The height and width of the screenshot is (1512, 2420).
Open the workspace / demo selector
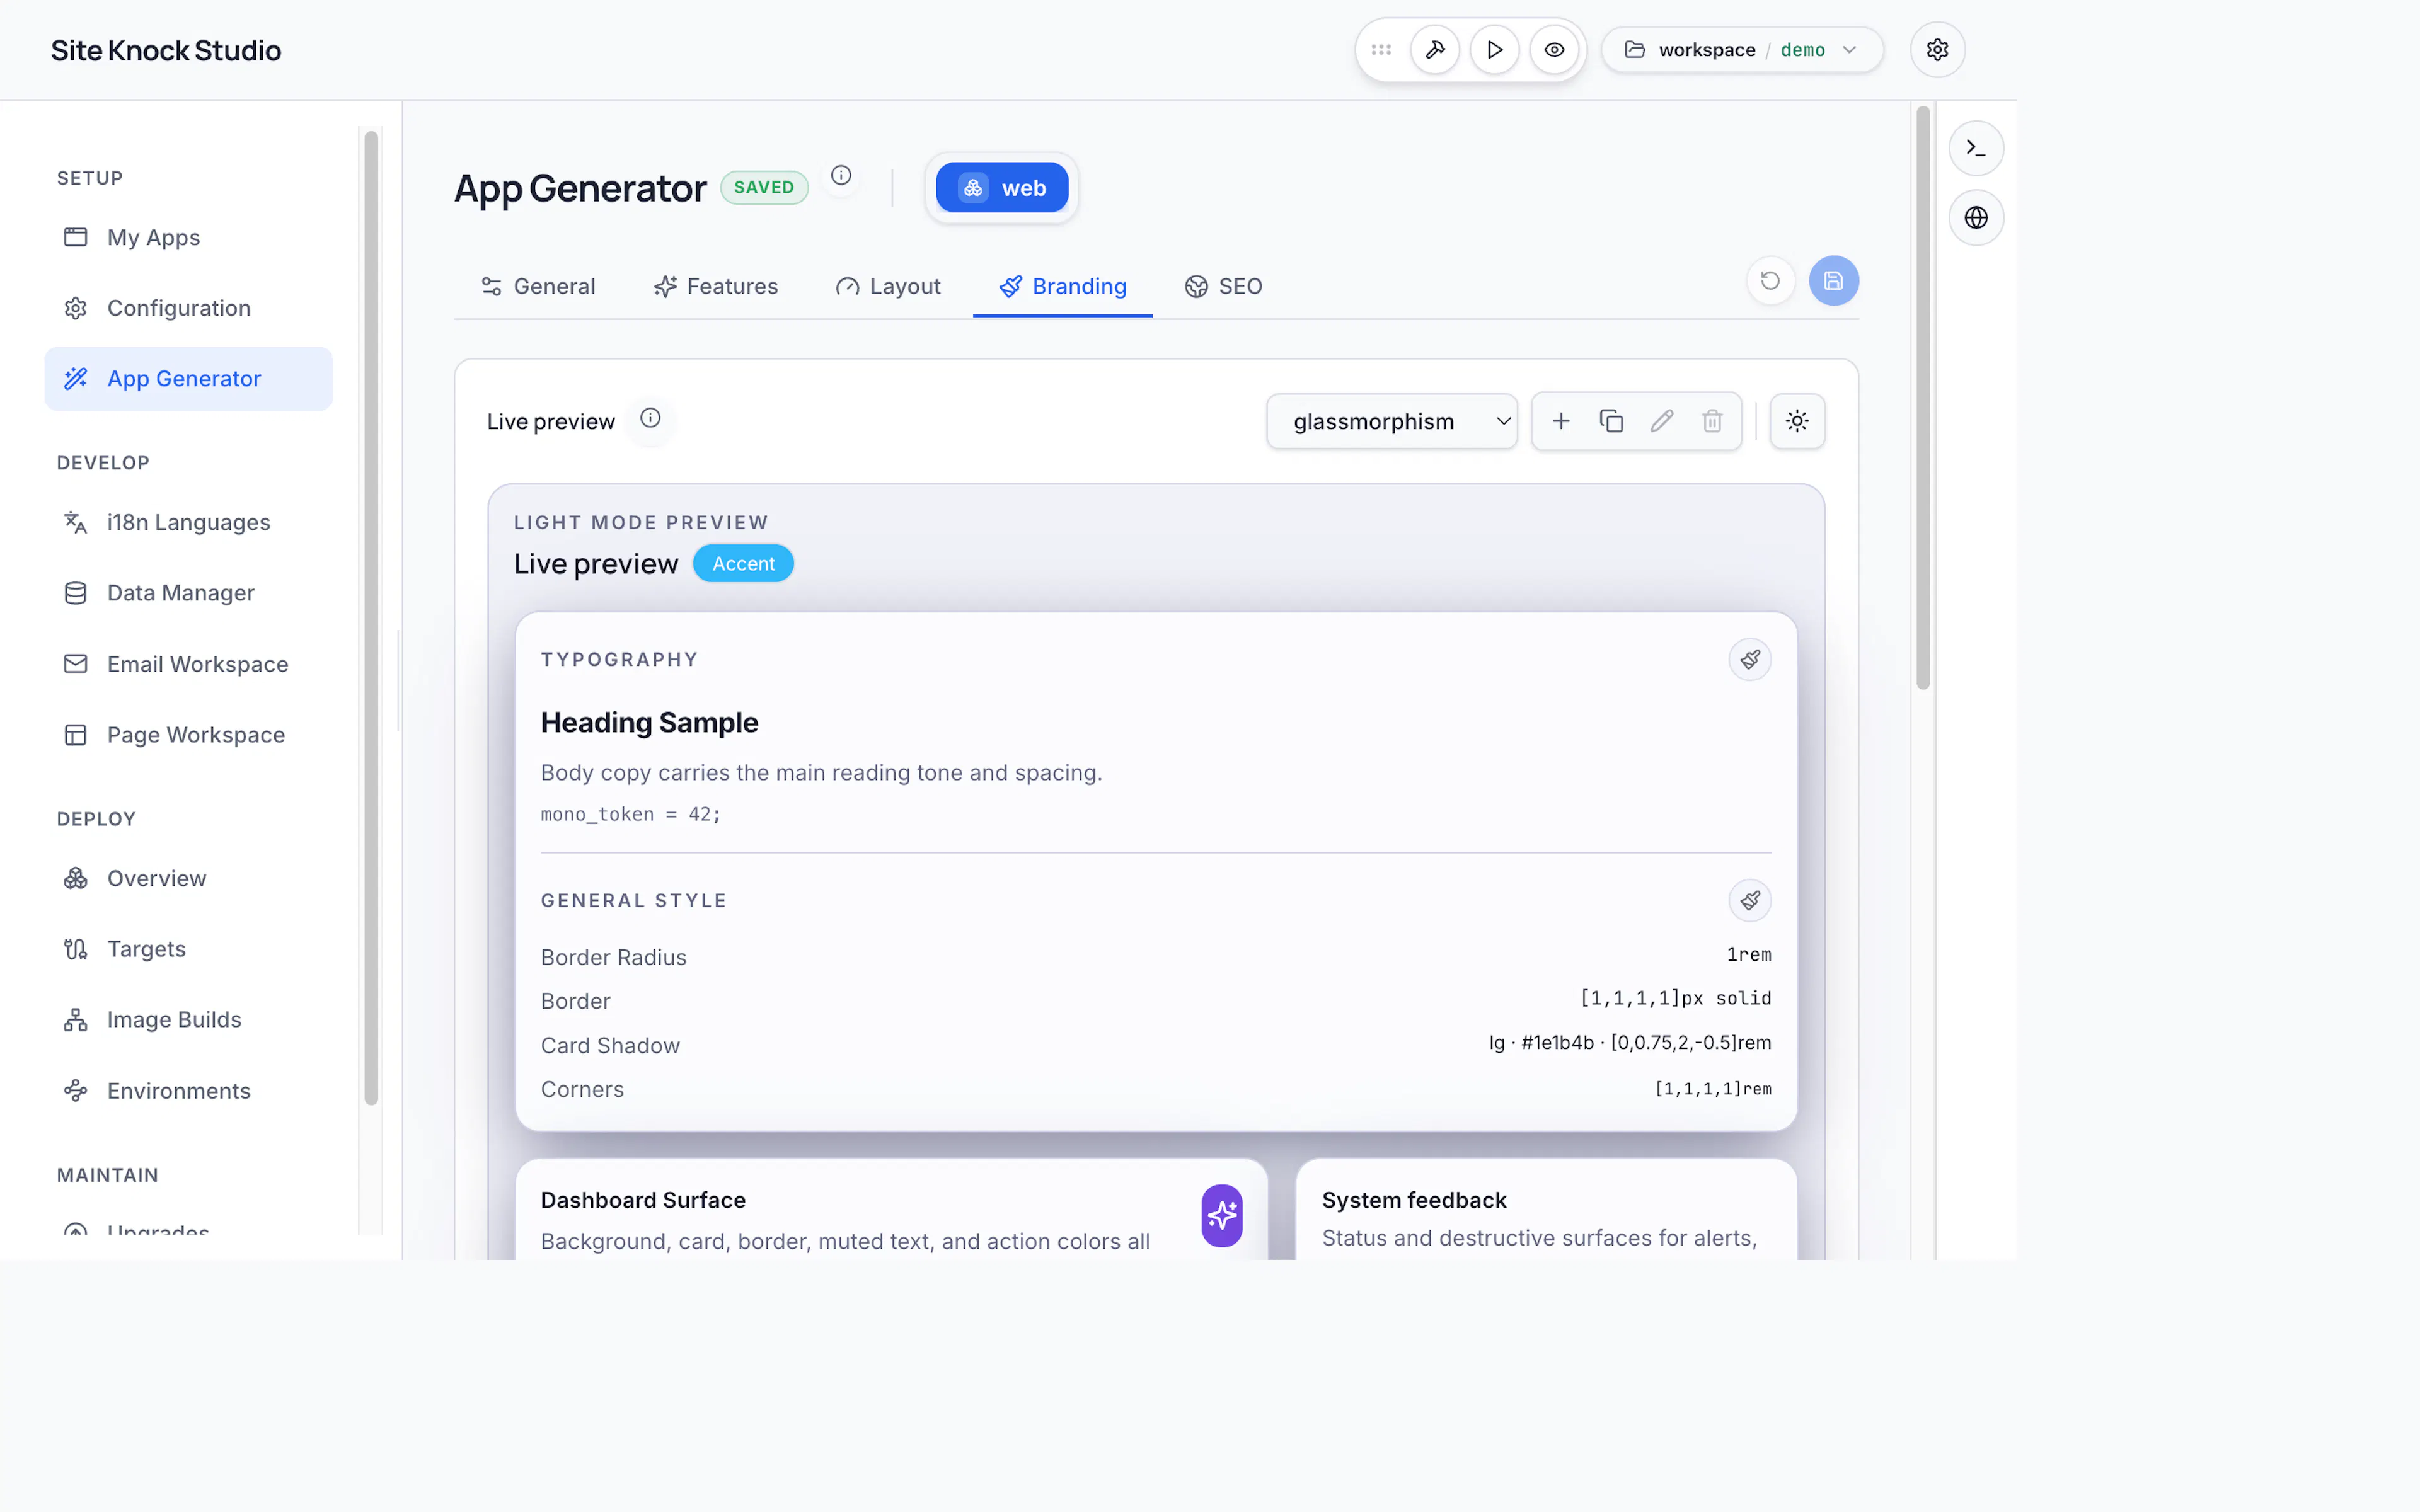click(1742, 50)
